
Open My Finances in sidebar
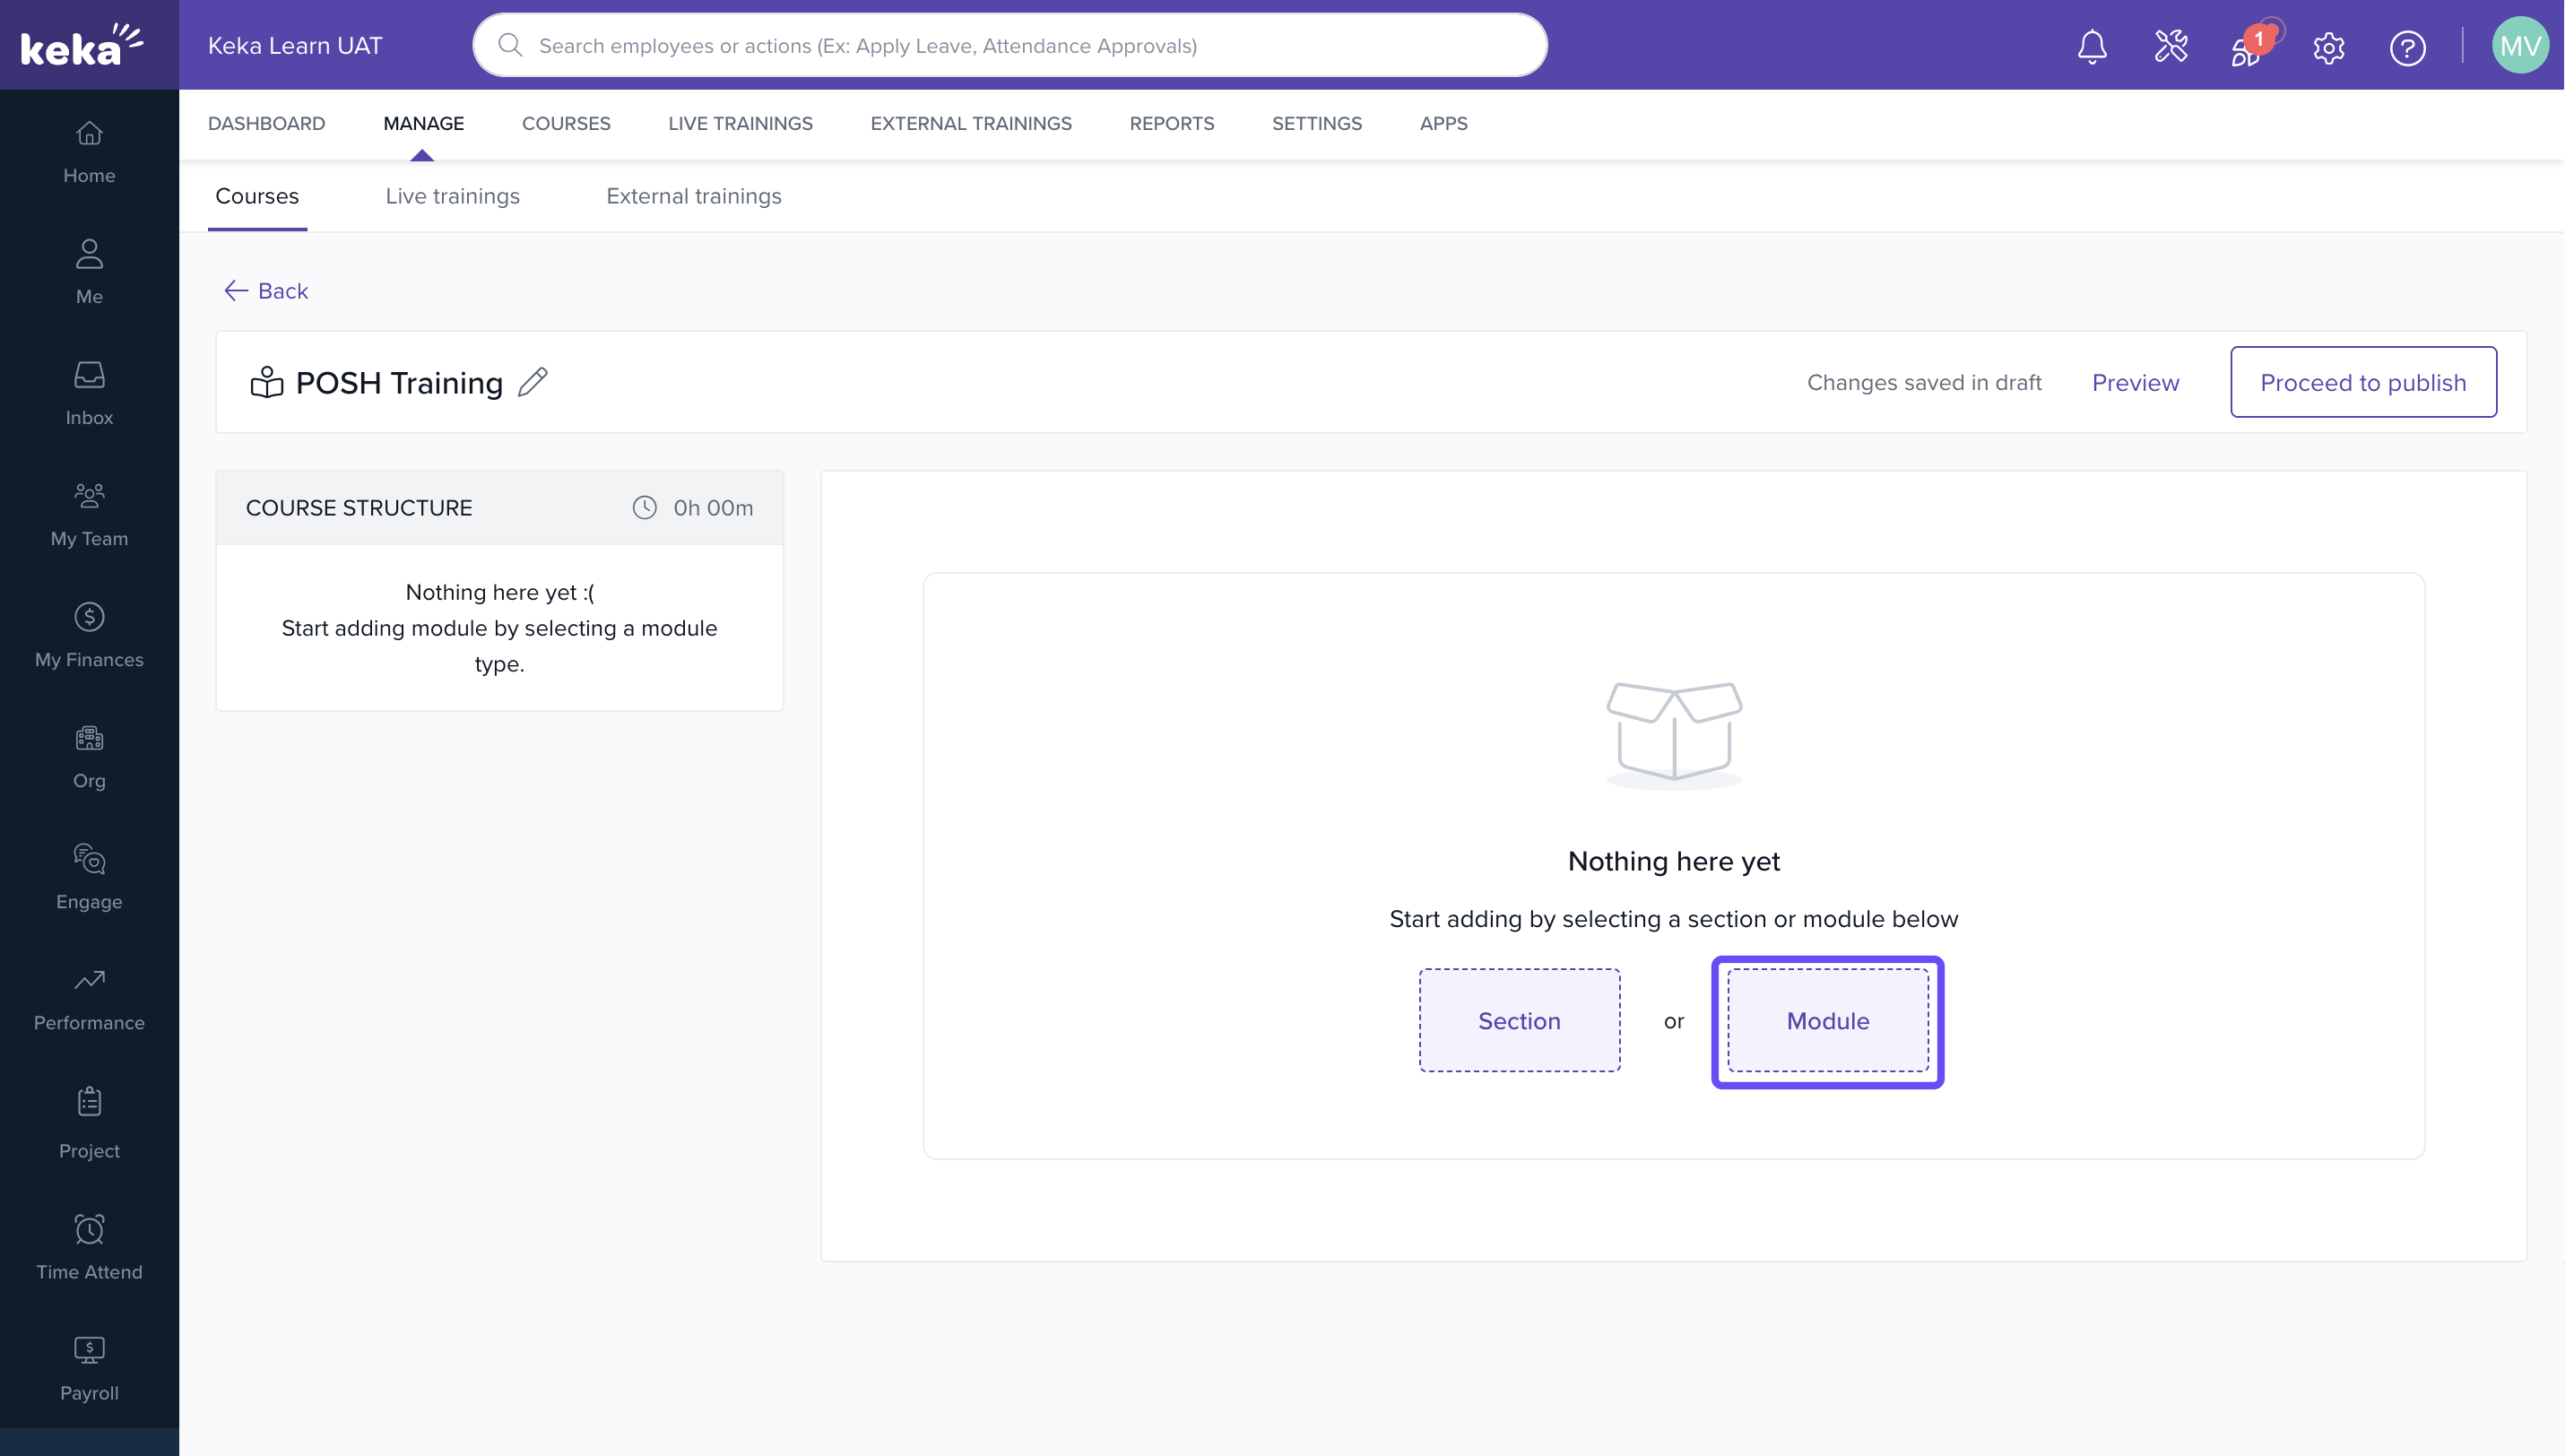[89, 635]
